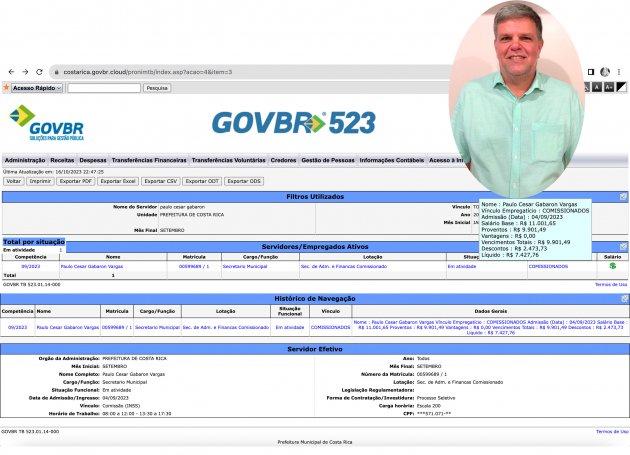Click 'Descontos : R$ 2.473,73' in tooltip

[x=514, y=249]
